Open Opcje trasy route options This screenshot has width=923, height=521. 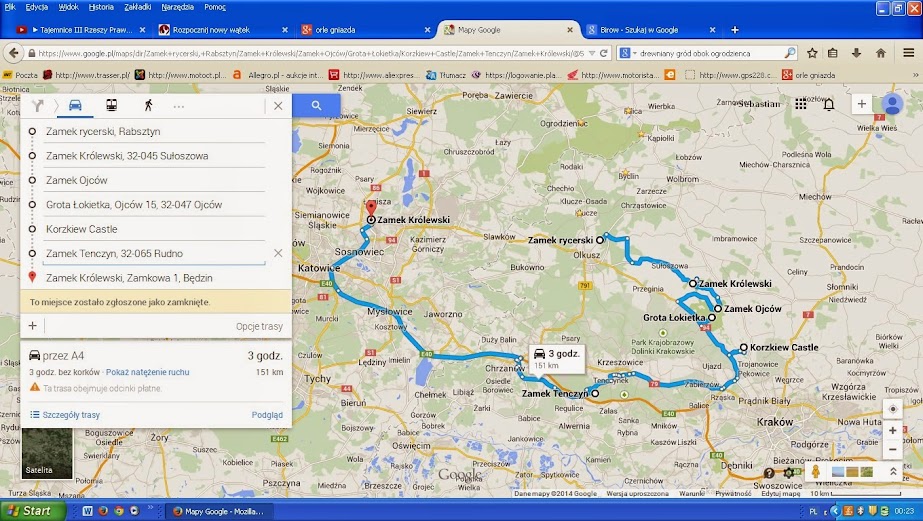(x=259, y=326)
